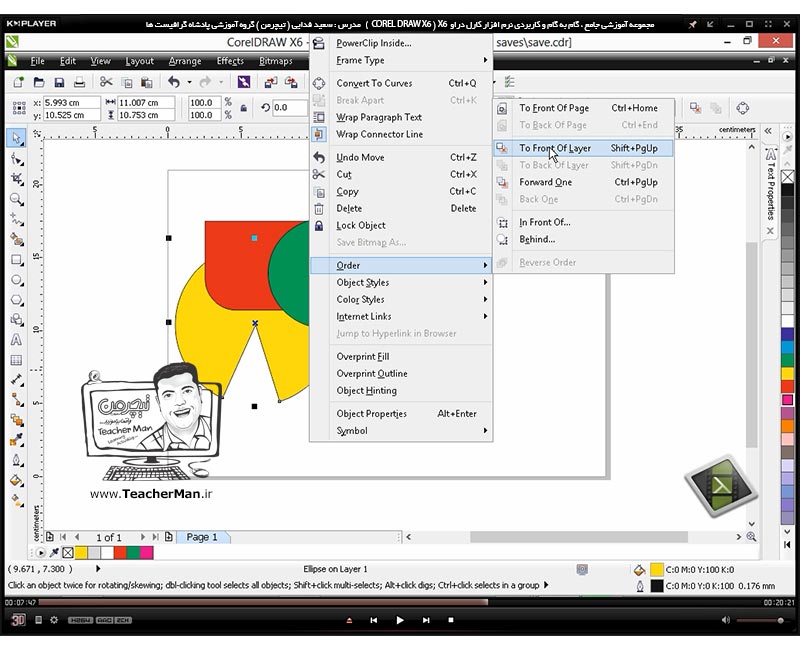Click the object width field
800x650 pixels.
[x=146, y=103]
